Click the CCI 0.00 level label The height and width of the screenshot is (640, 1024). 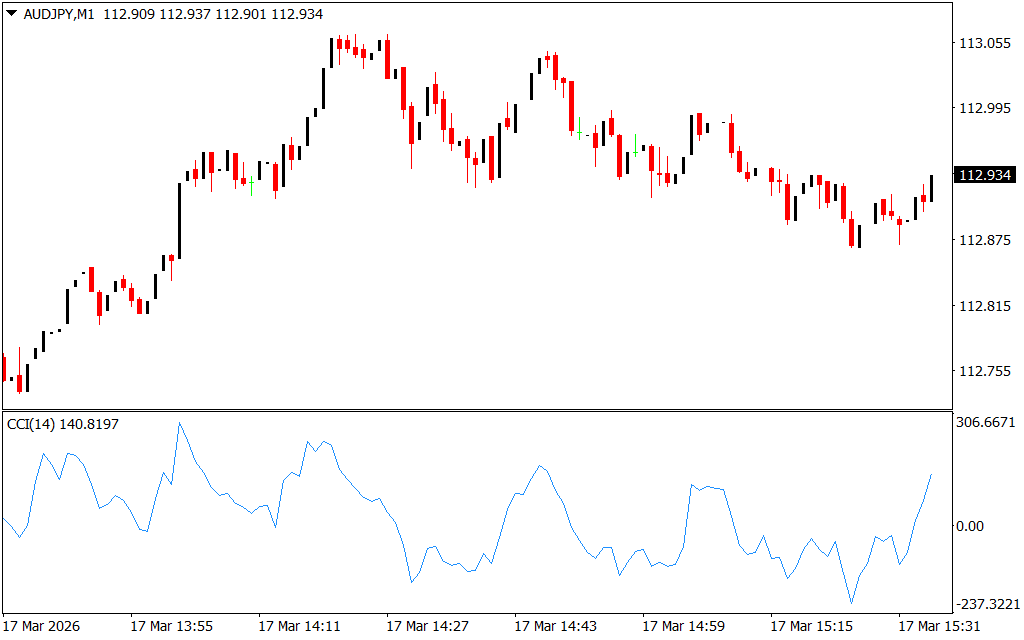click(972, 526)
